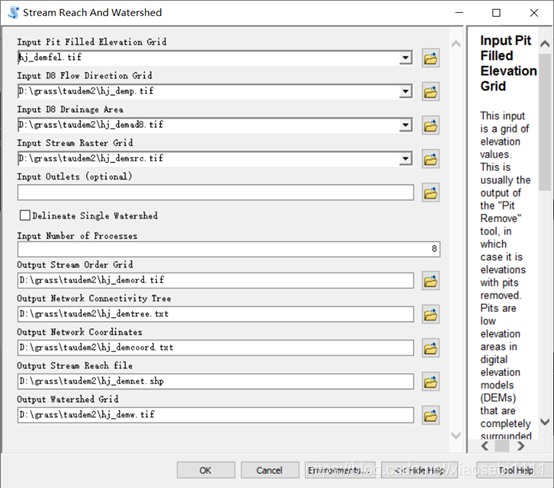Image resolution: width=554 pixels, height=488 pixels.
Task: Click Output Network Connectivity Tree path field
Action: (x=216, y=314)
